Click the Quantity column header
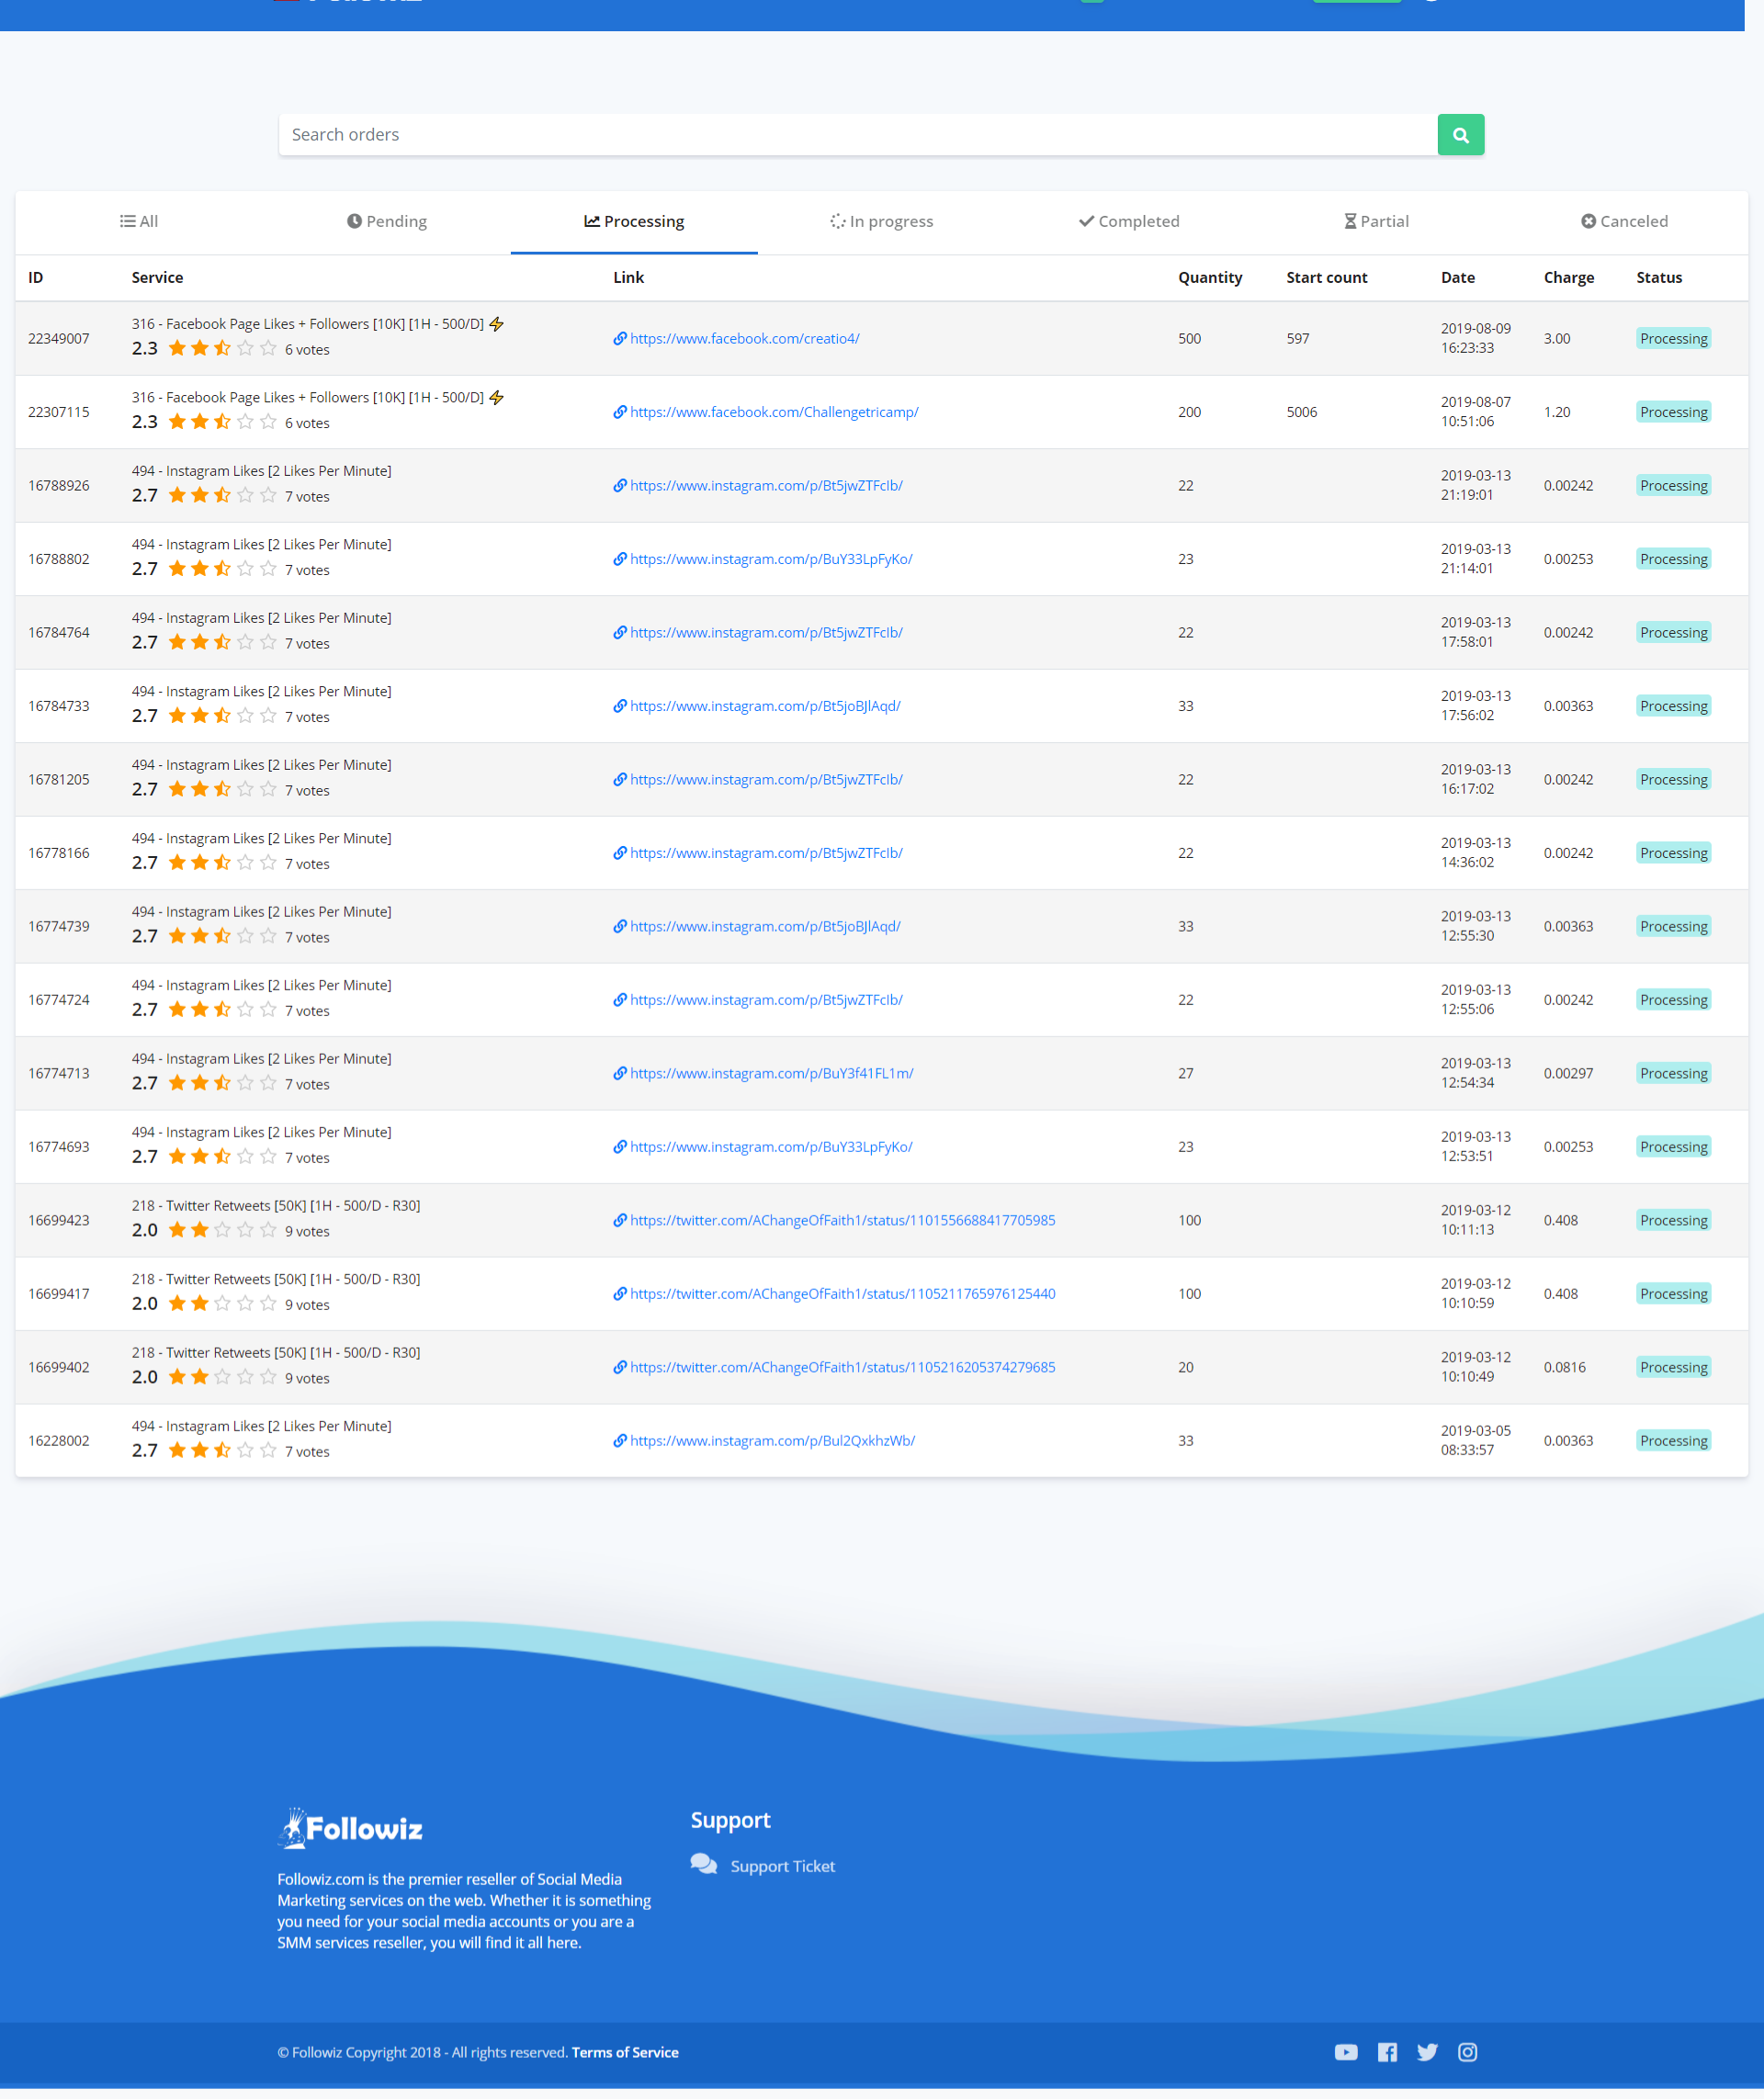 [x=1209, y=278]
